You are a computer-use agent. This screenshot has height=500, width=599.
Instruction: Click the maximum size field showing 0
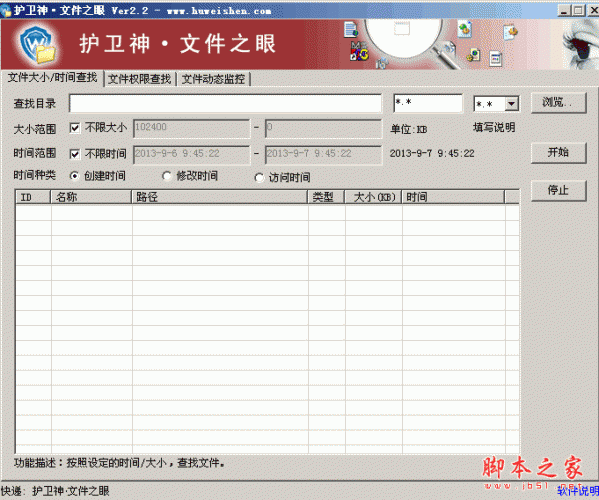pos(324,128)
